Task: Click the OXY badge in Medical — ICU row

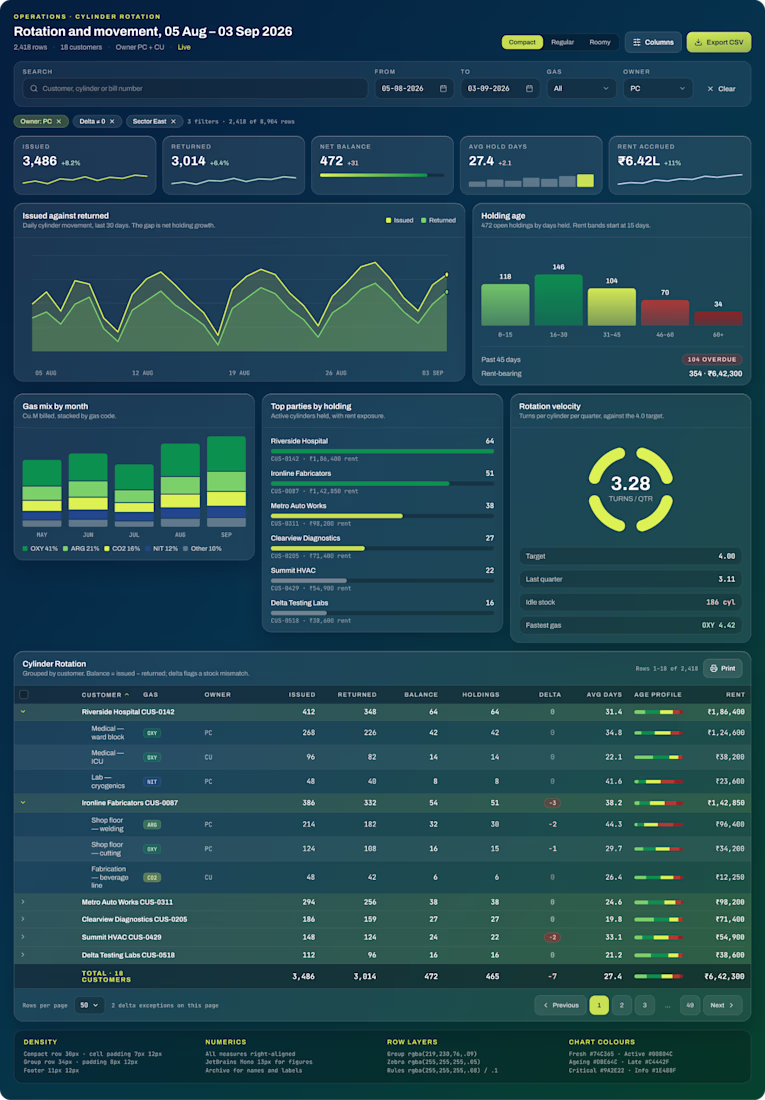Action: 152,757
